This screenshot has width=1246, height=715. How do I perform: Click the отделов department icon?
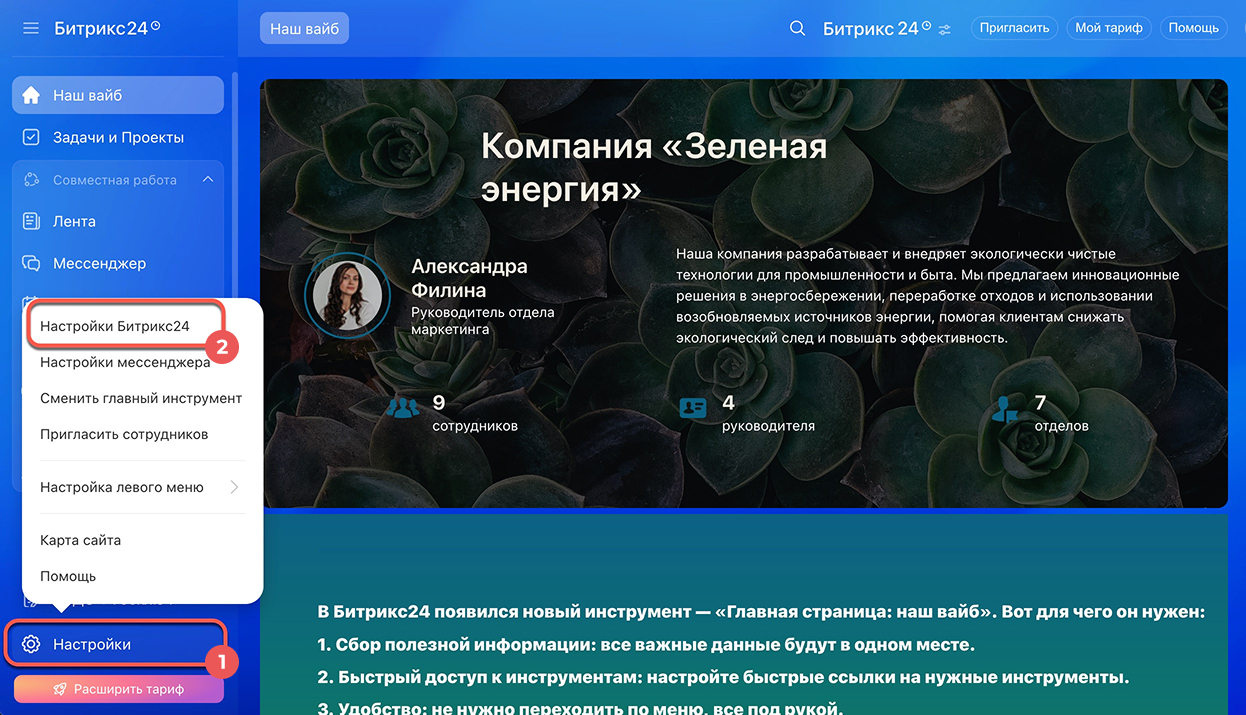click(x=1005, y=410)
